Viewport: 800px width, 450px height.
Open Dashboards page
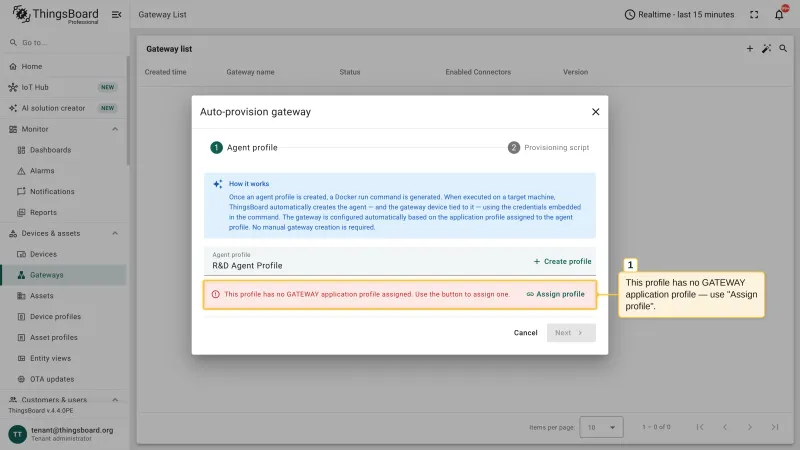click(x=64, y=150)
